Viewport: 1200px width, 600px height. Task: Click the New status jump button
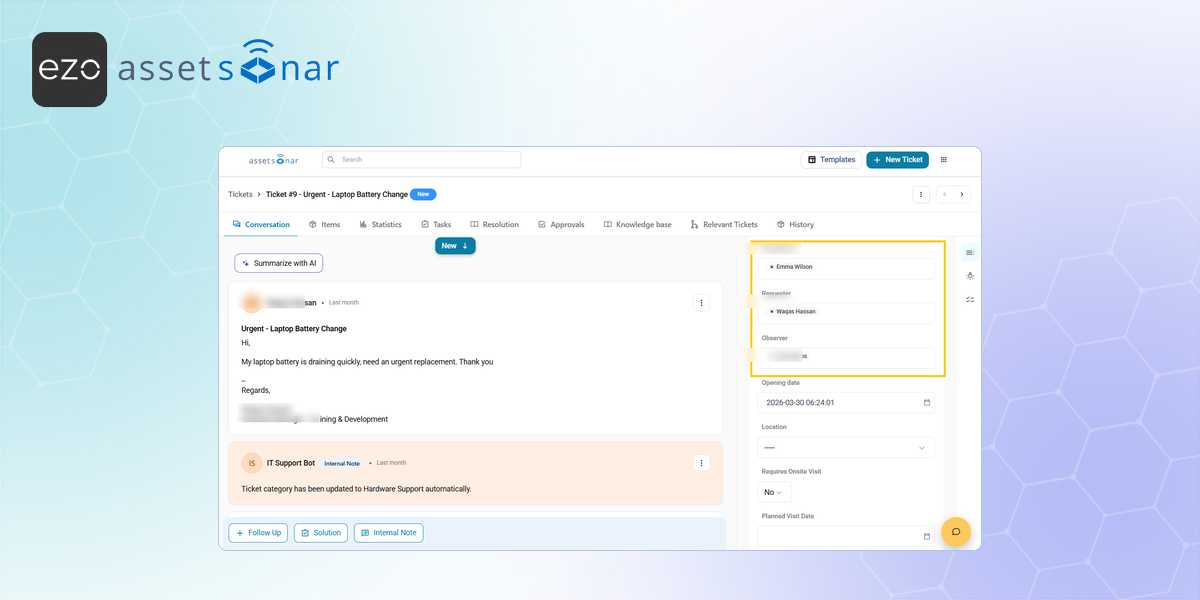[455, 246]
